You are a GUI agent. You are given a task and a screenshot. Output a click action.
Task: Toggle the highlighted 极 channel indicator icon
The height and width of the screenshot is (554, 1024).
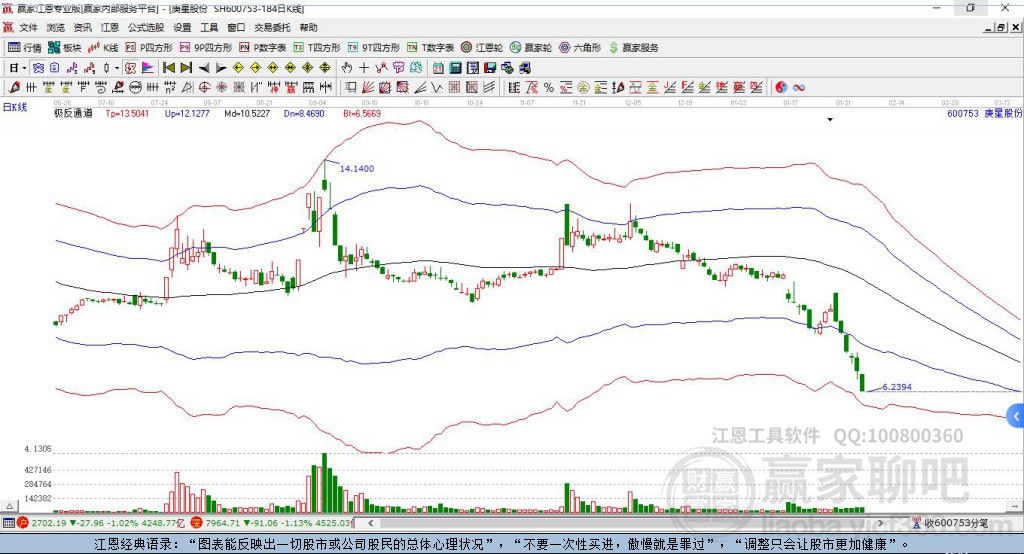point(131,68)
